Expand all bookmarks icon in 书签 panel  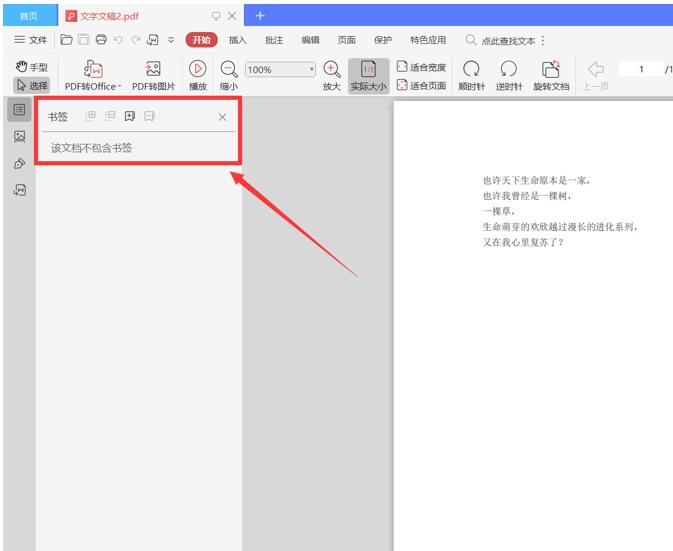click(x=91, y=116)
